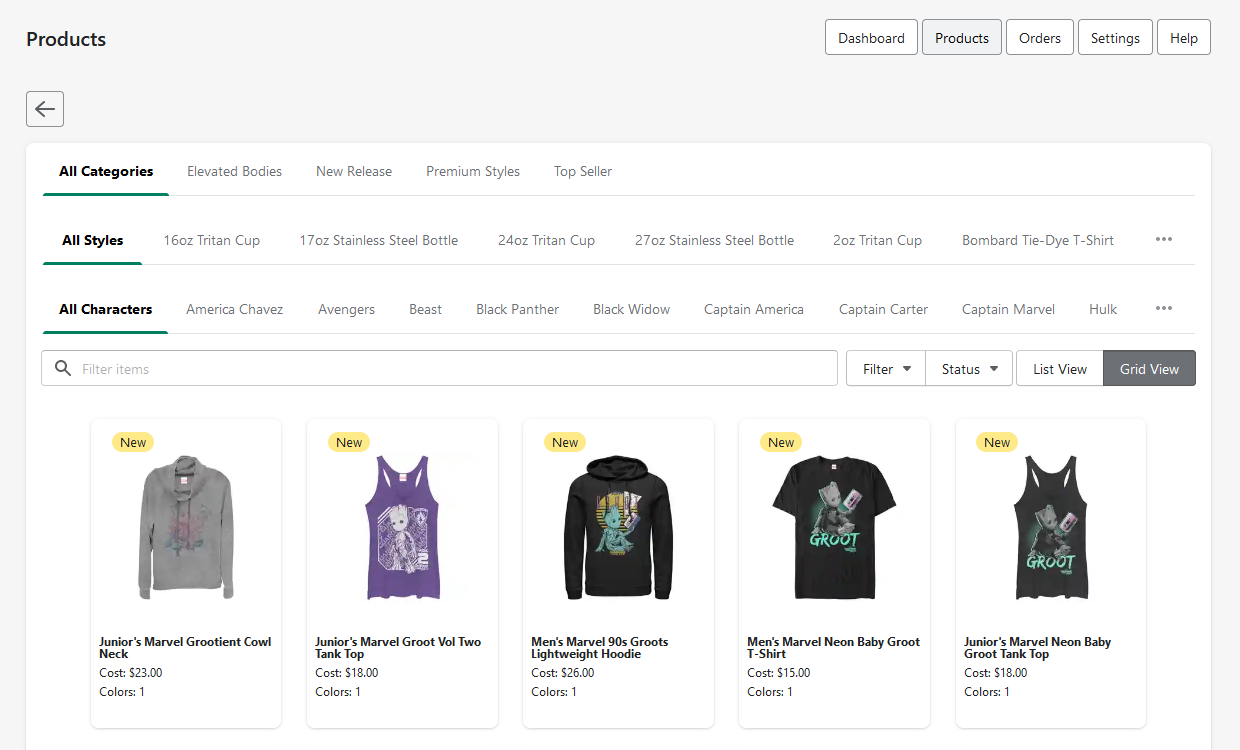Click the Cost: $15.00 price text
Image resolution: width=1240 pixels, height=750 pixels.
[779, 673]
